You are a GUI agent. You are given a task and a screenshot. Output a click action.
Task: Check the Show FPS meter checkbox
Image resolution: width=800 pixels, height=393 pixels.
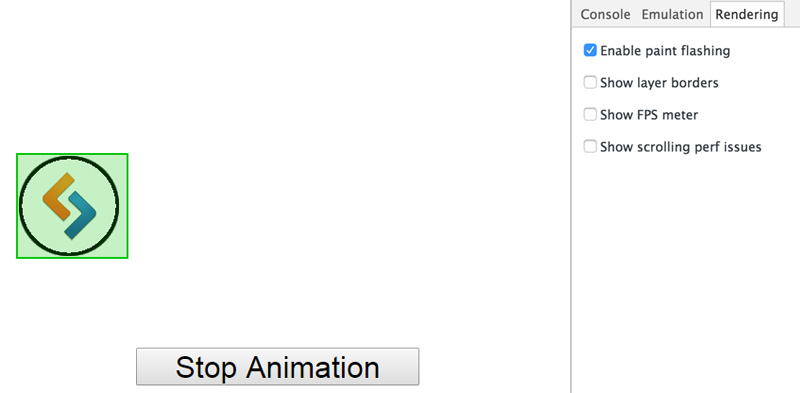click(590, 114)
